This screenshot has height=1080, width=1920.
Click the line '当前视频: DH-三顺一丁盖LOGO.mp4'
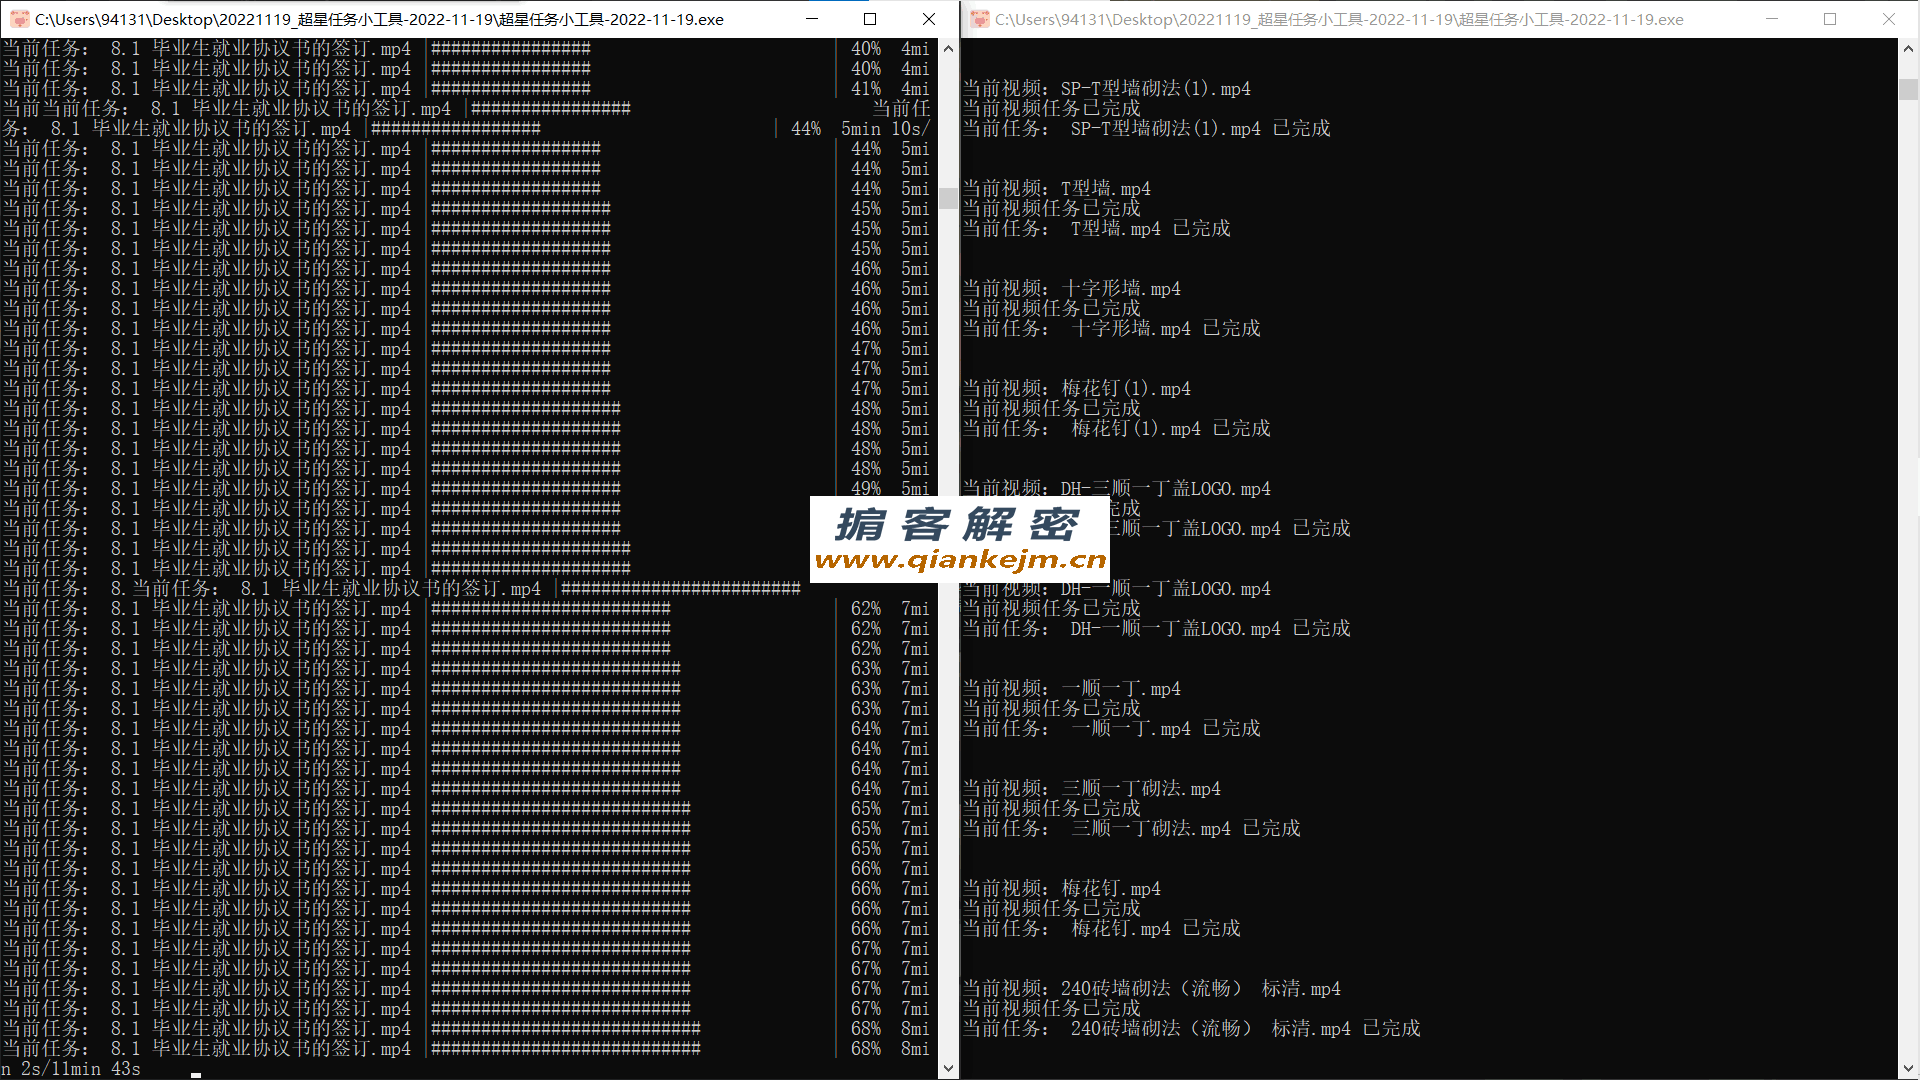[1116, 488]
